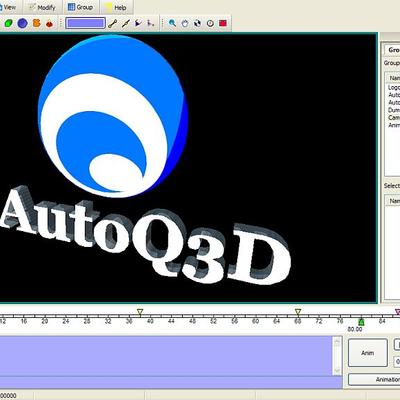Click the scroll-up arrow of track panel
400x400 pixels.
(337, 341)
